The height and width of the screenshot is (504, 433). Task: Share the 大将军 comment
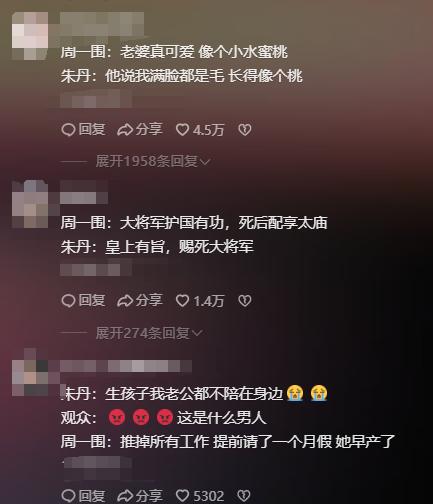(140, 301)
